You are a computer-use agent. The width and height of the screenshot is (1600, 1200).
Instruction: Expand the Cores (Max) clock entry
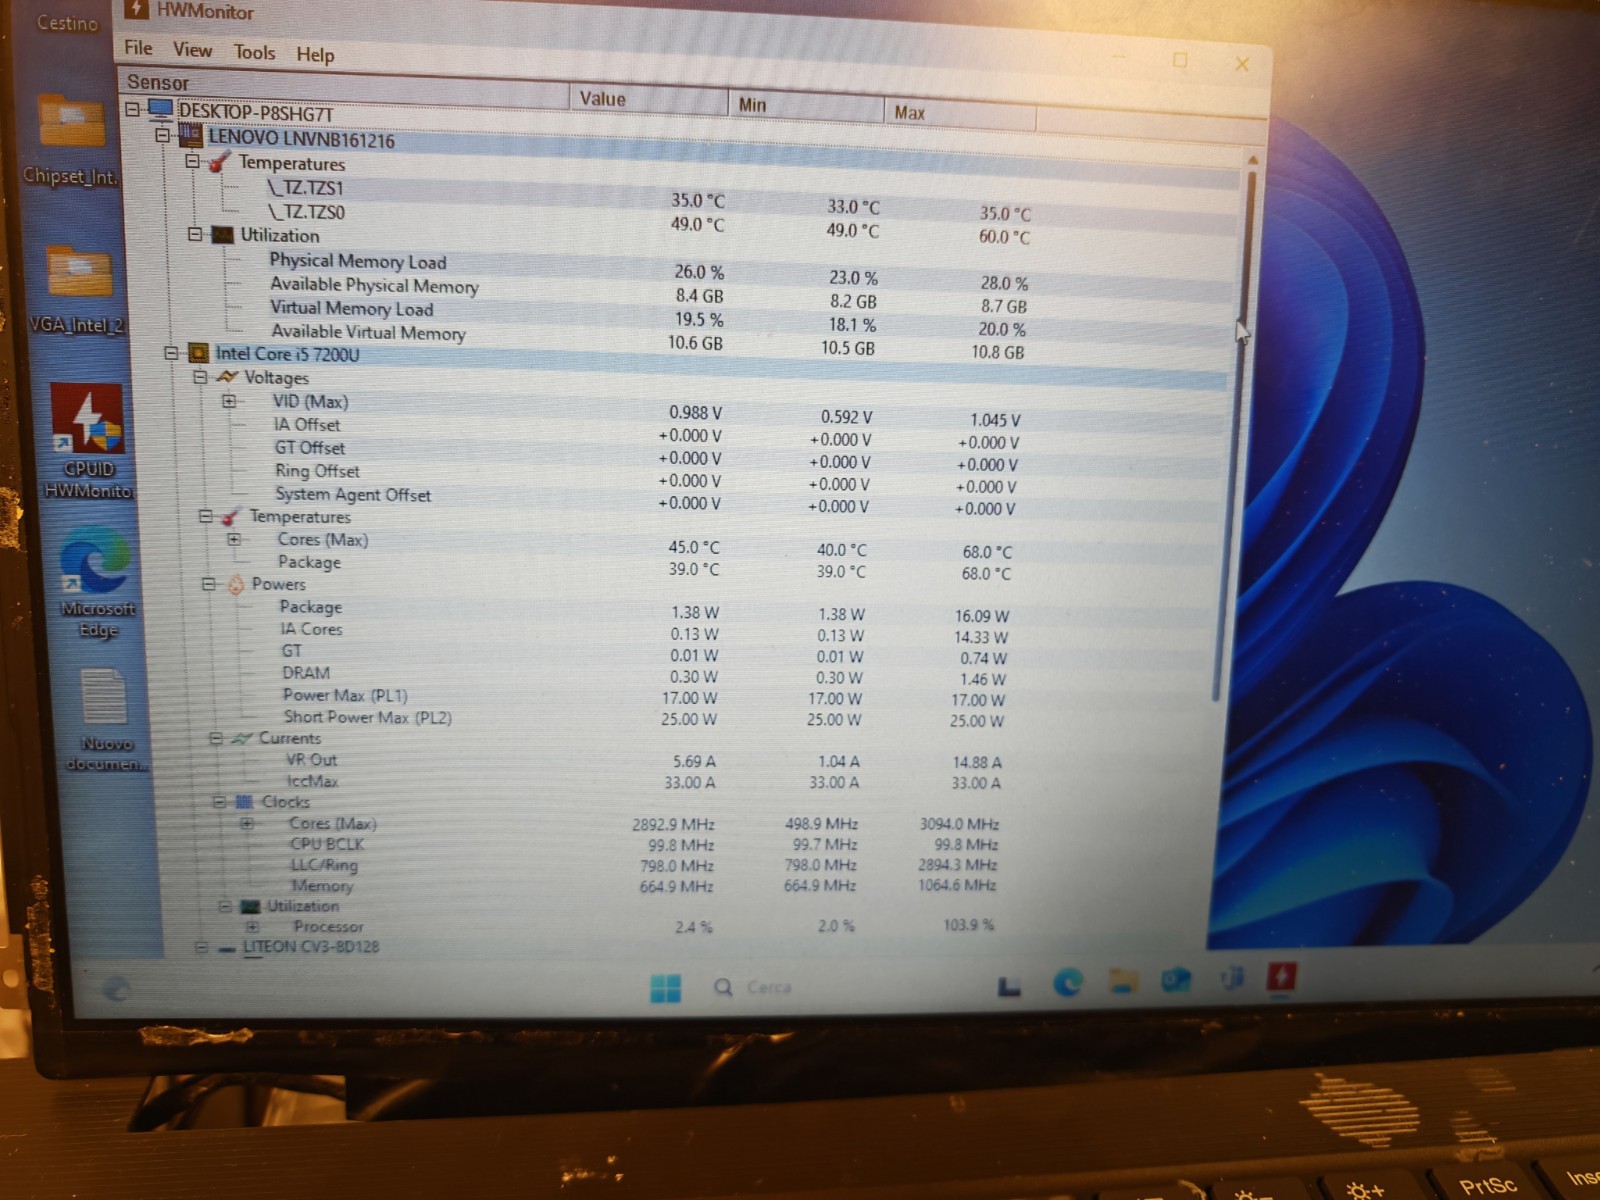coord(247,824)
